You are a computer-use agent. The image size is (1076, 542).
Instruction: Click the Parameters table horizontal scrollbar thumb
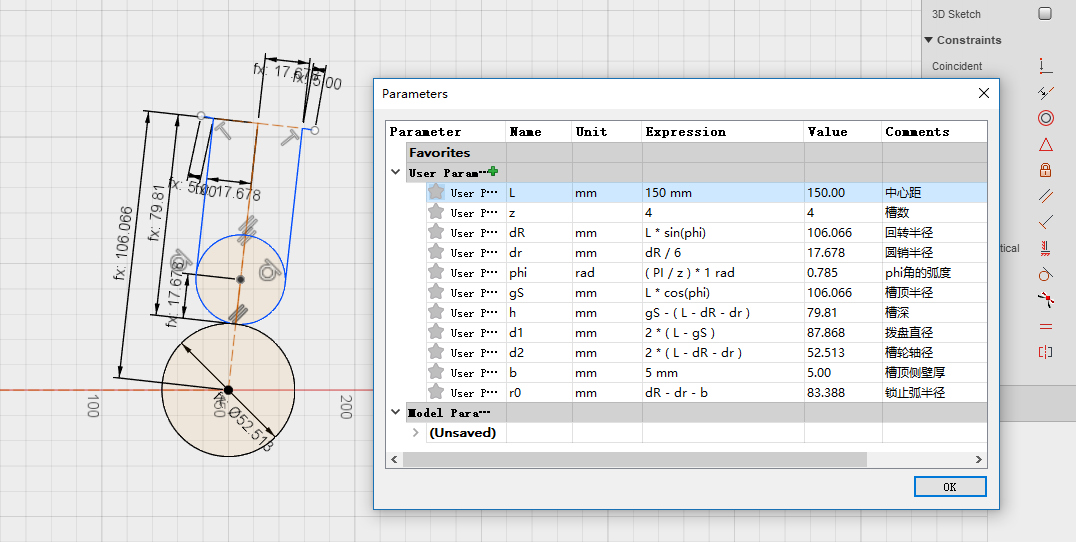635,459
